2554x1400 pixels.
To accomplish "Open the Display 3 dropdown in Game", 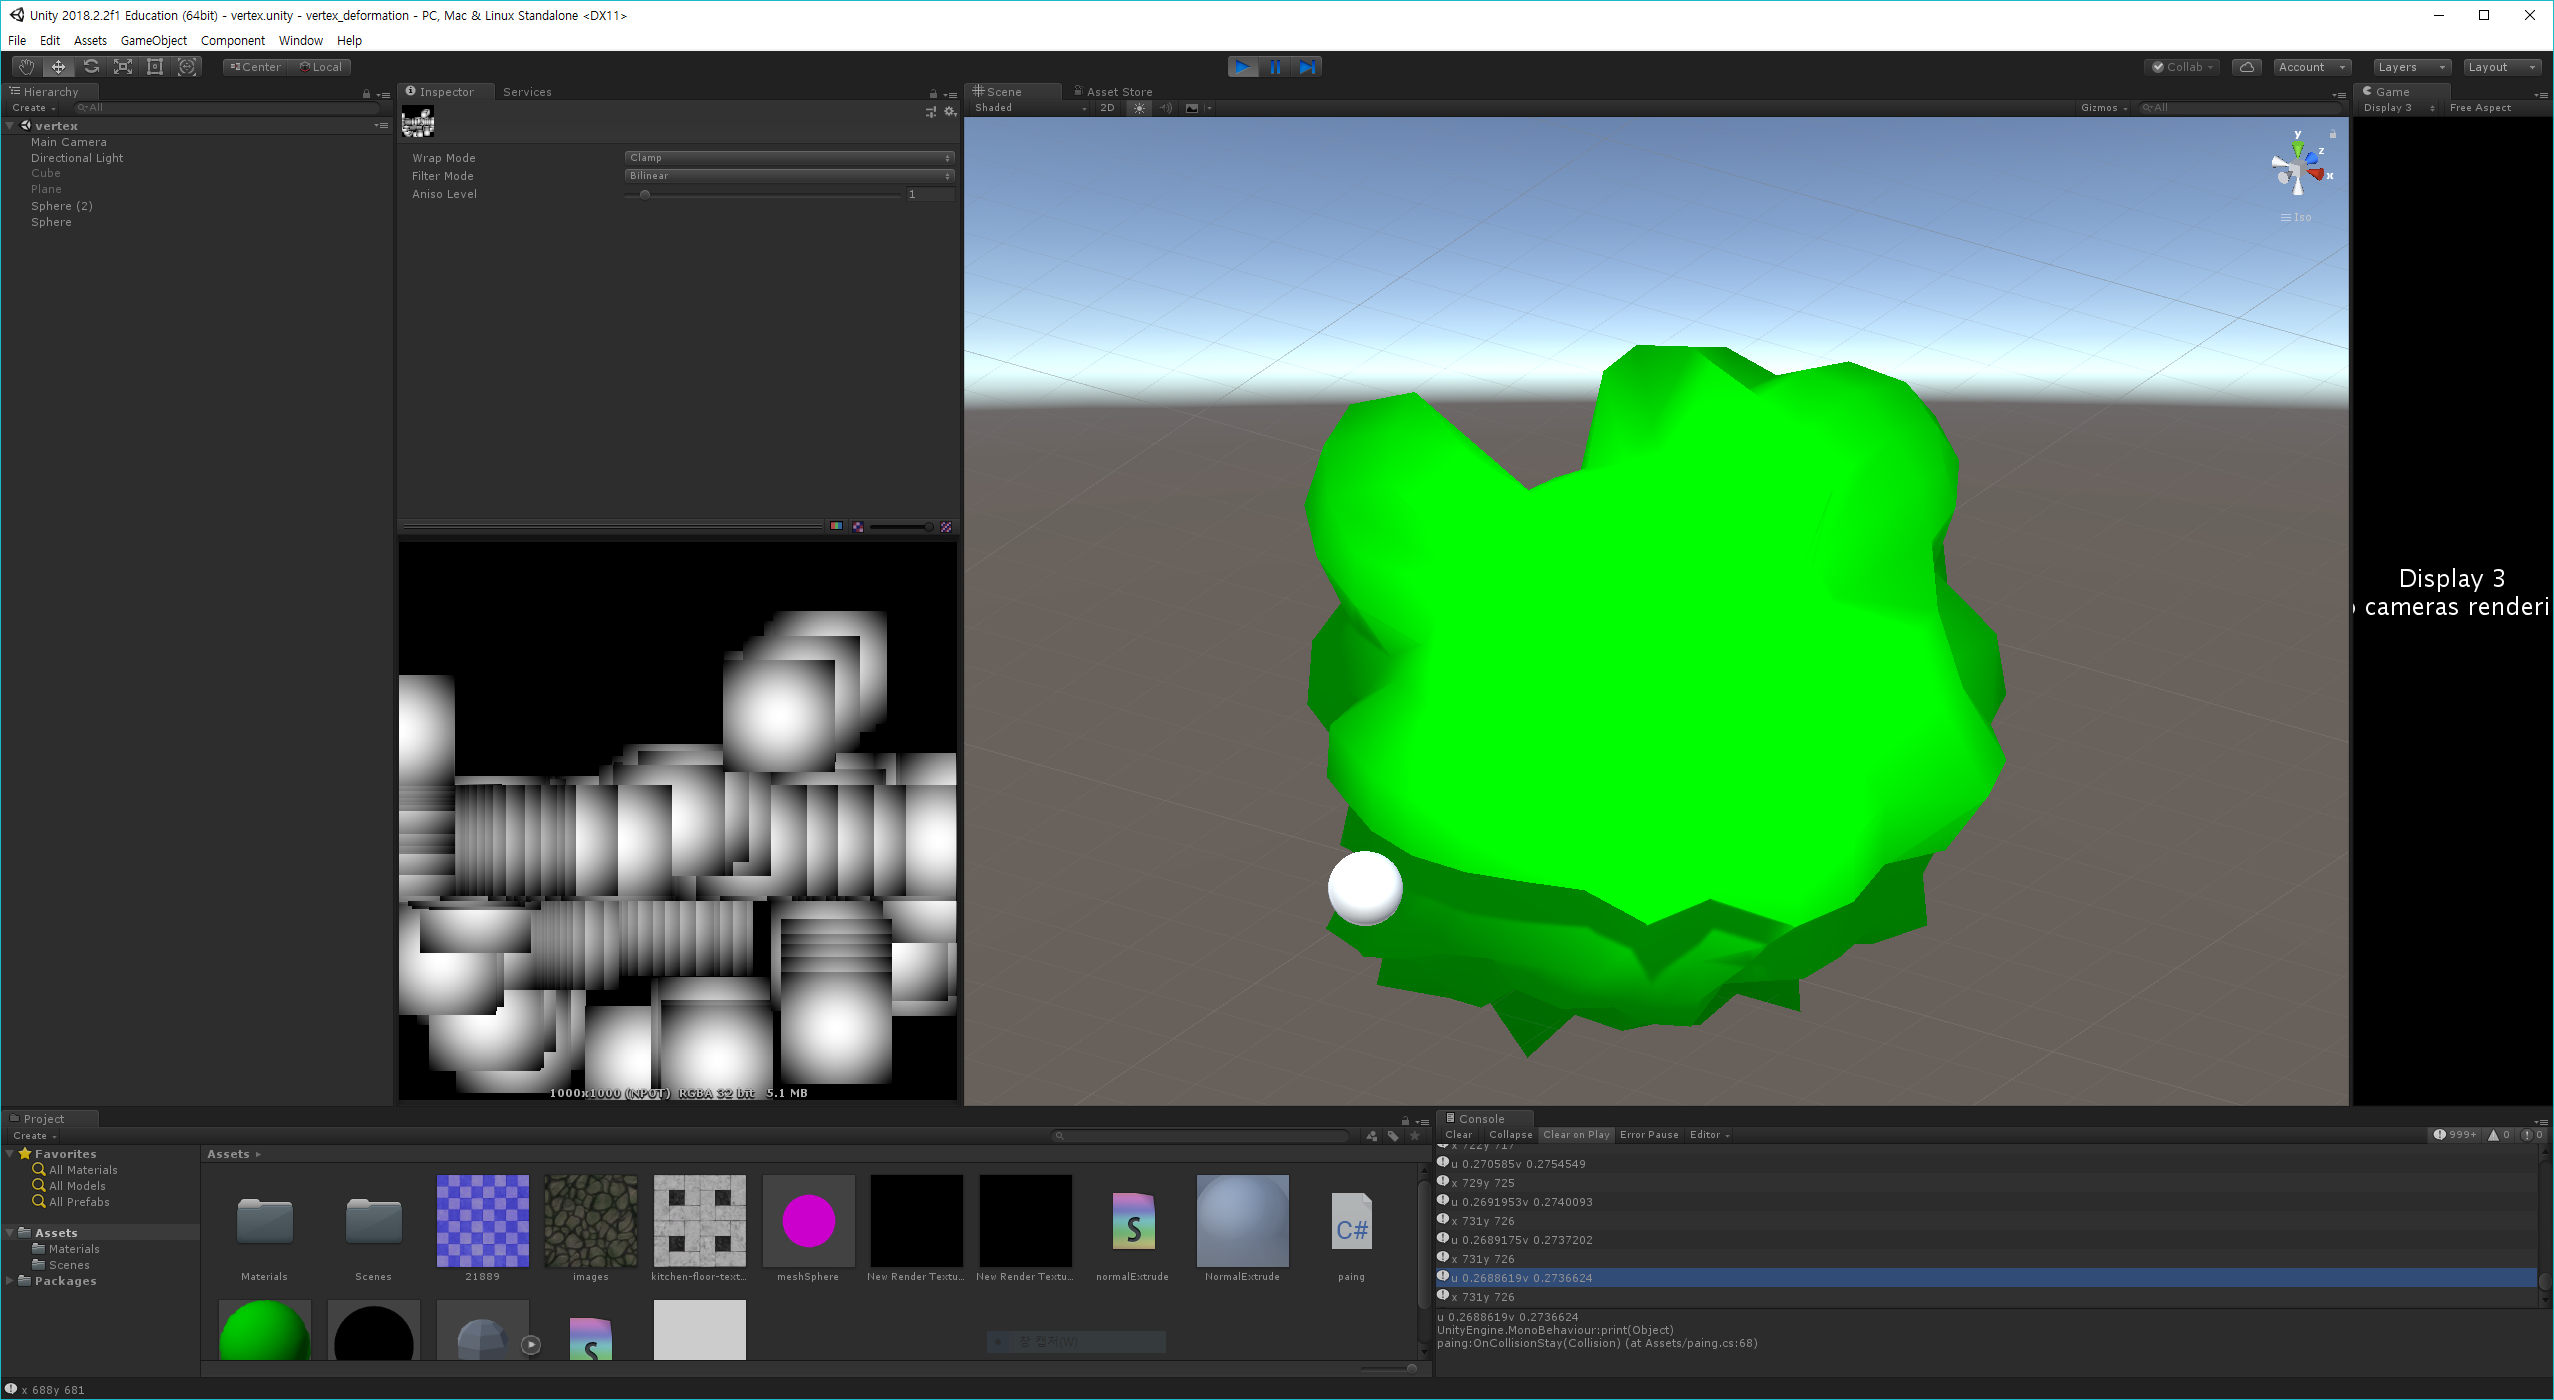I will (2399, 108).
